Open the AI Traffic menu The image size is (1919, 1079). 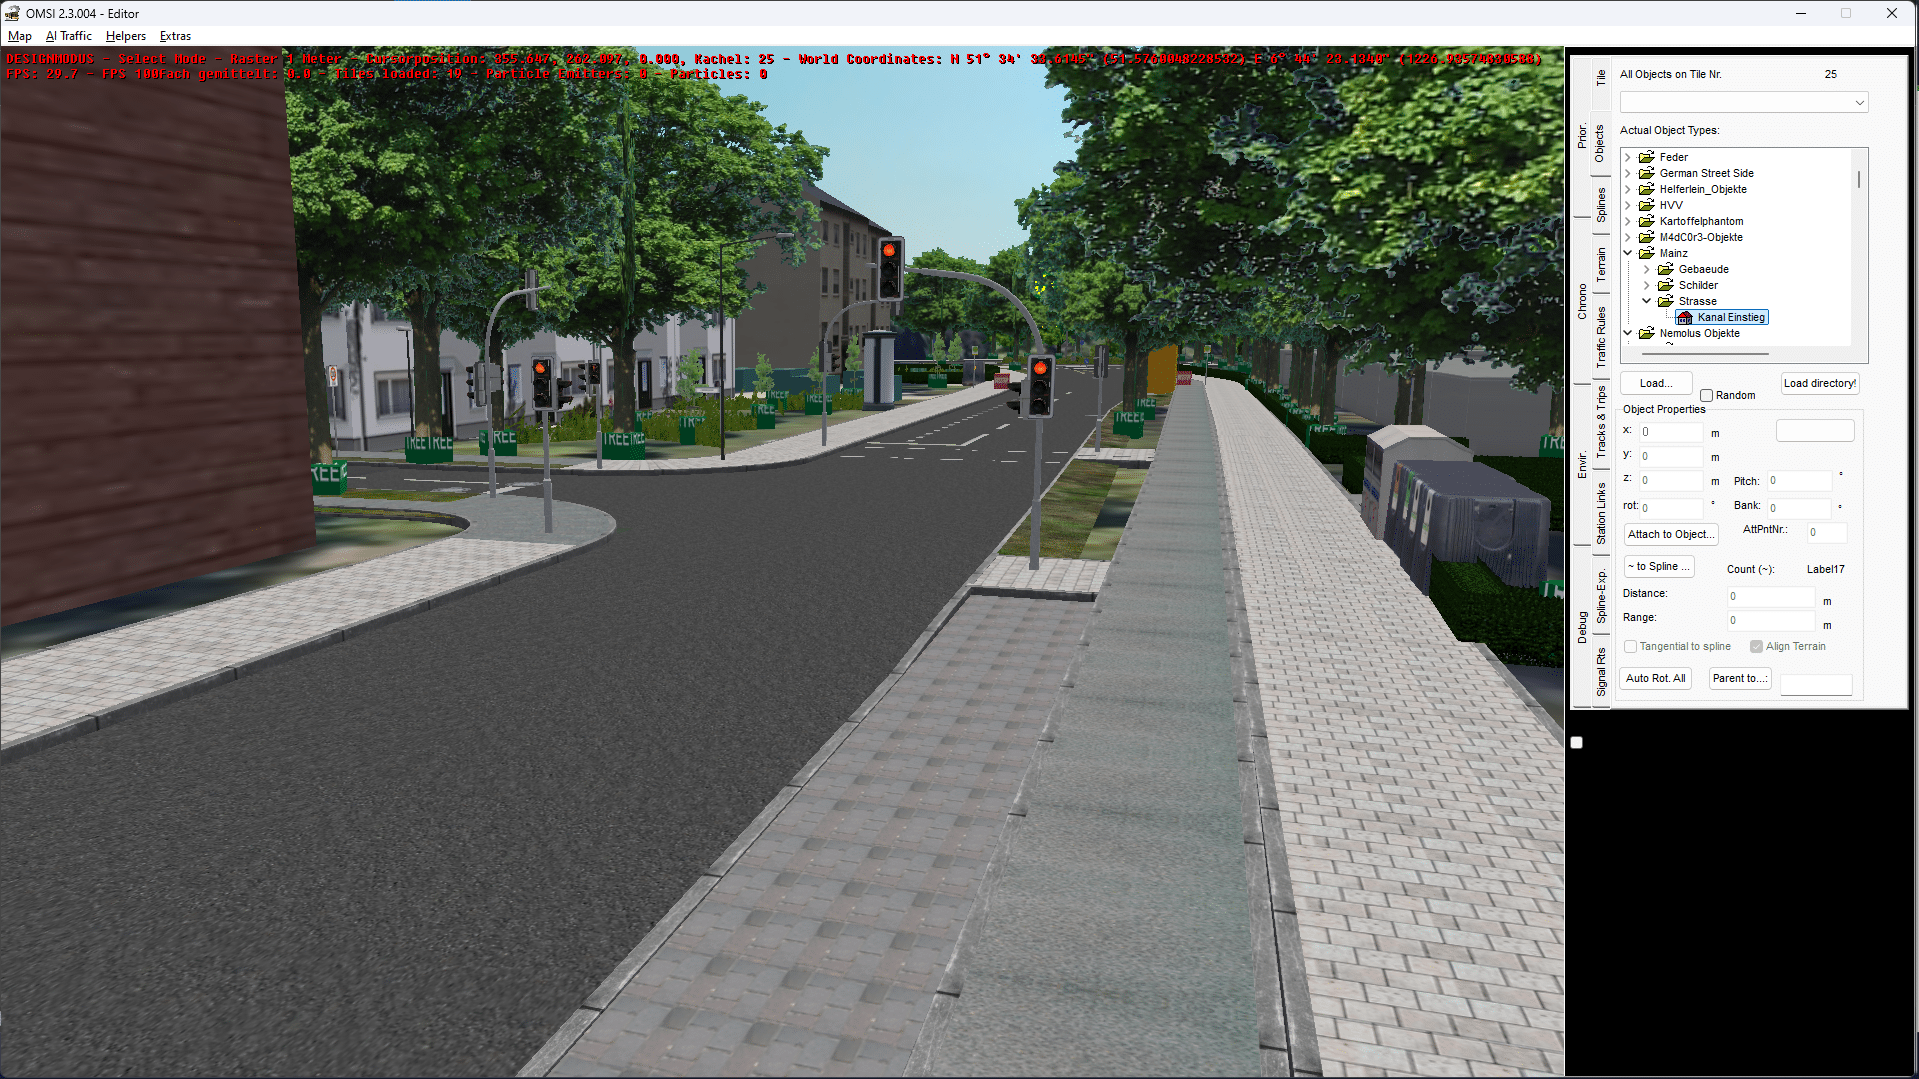click(69, 36)
